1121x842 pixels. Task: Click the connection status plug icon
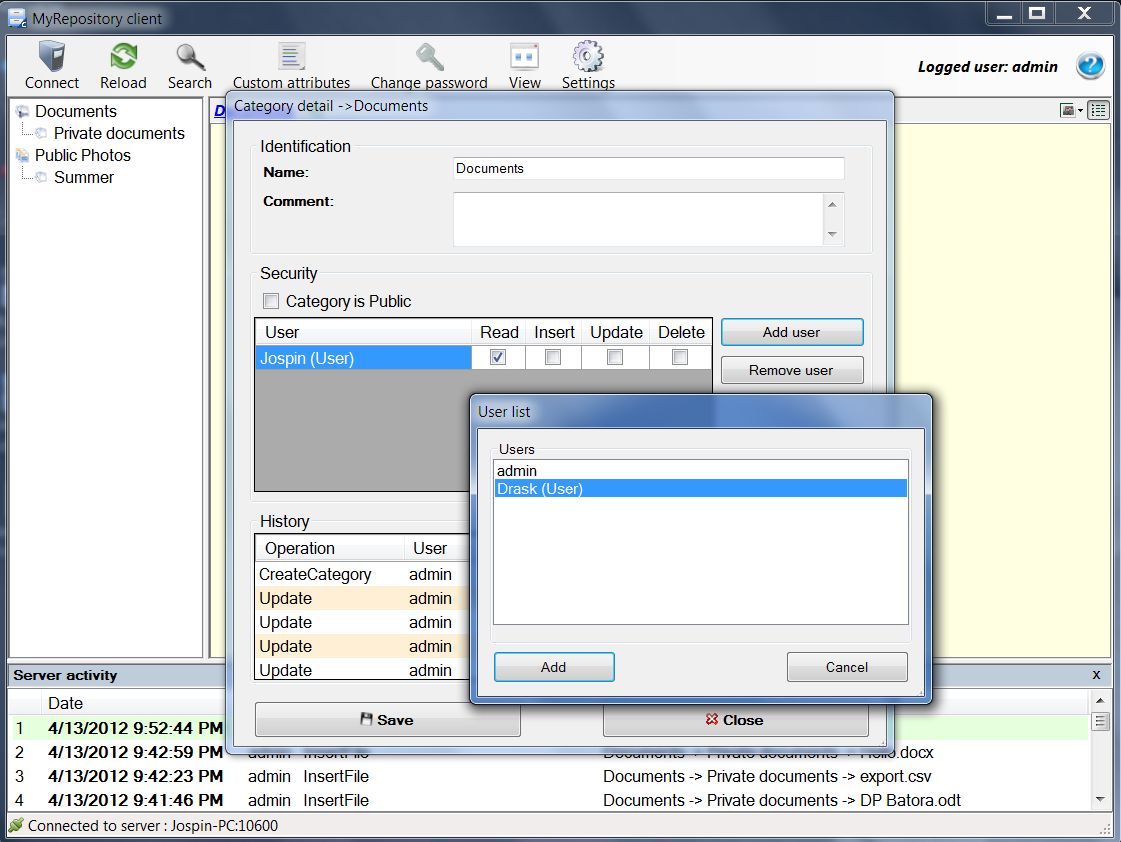(x=16, y=826)
